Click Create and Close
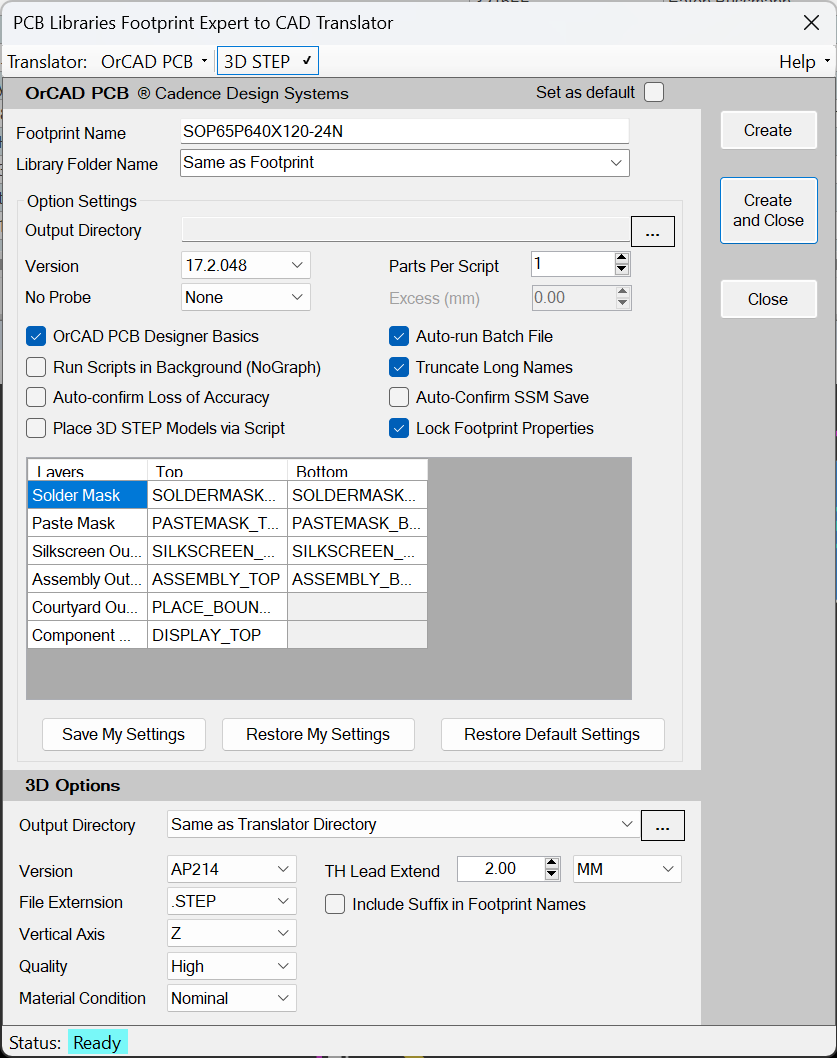 768,211
